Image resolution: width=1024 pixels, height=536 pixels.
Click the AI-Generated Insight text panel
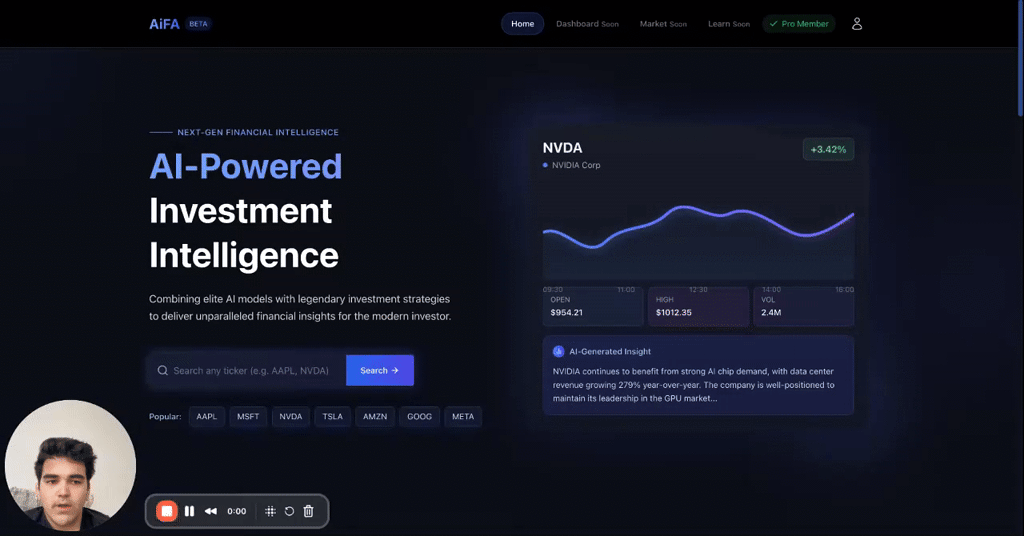click(x=698, y=375)
